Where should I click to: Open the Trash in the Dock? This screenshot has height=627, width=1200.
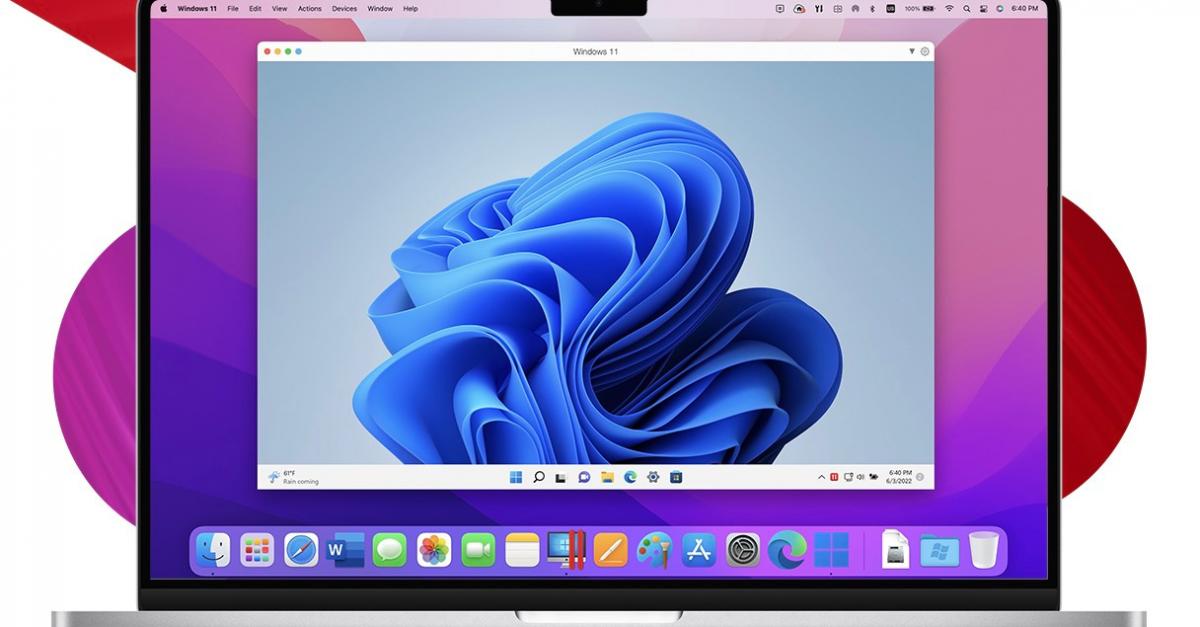(983, 549)
